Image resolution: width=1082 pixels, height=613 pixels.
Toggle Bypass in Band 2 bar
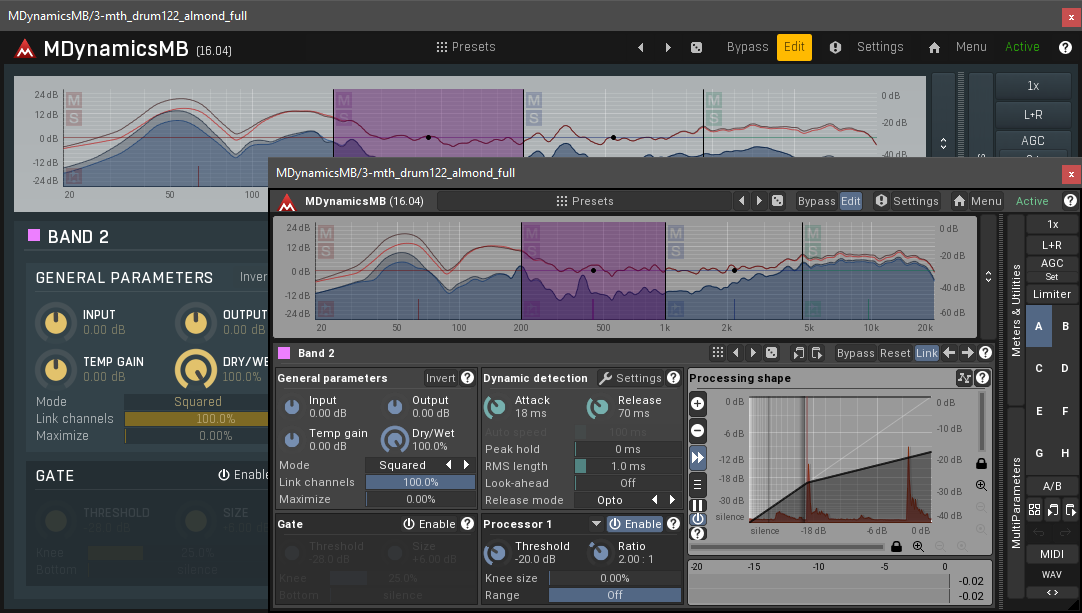click(x=856, y=353)
